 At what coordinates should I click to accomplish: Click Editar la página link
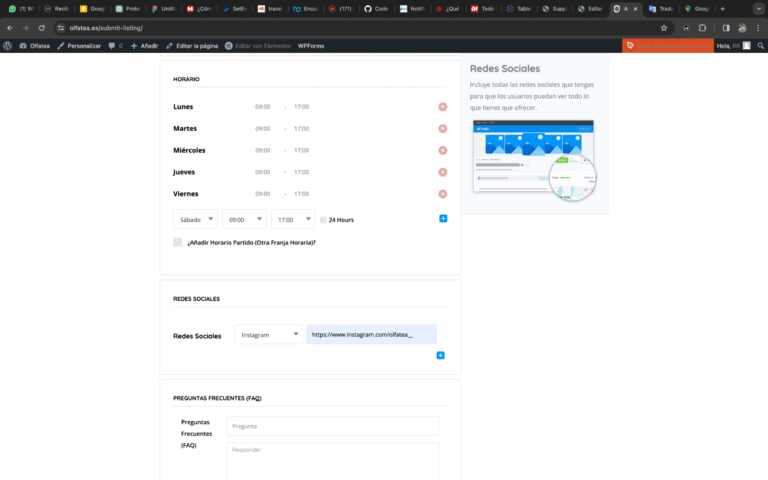(192, 46)
